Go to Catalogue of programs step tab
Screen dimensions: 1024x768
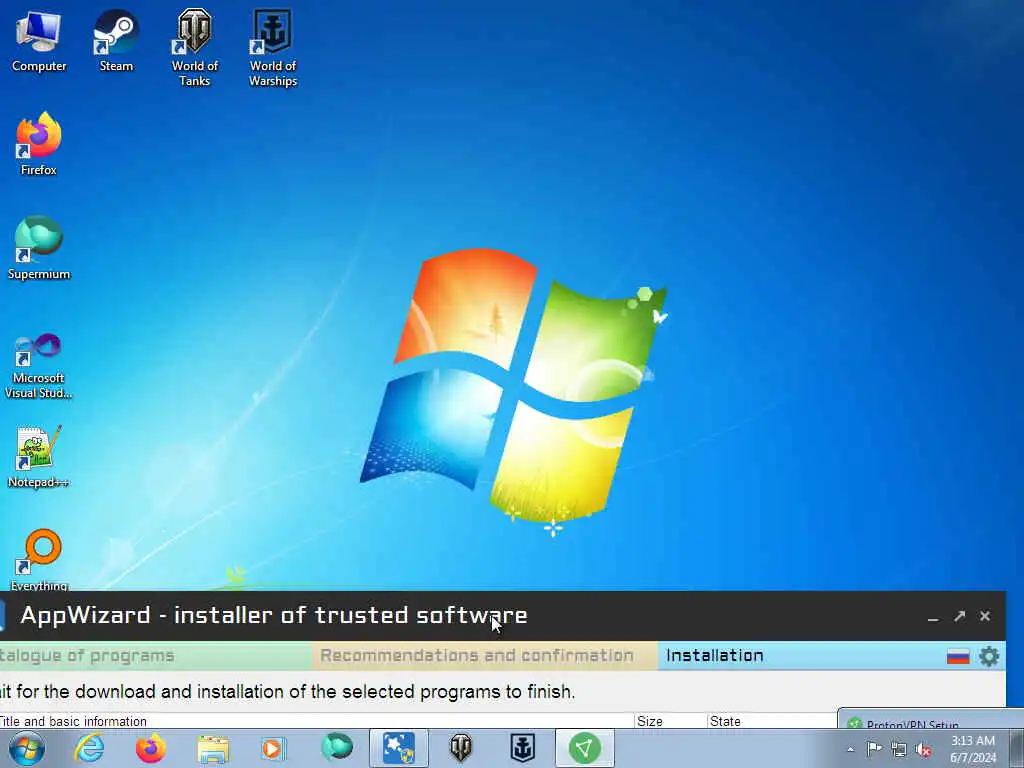tap(154, 656)
